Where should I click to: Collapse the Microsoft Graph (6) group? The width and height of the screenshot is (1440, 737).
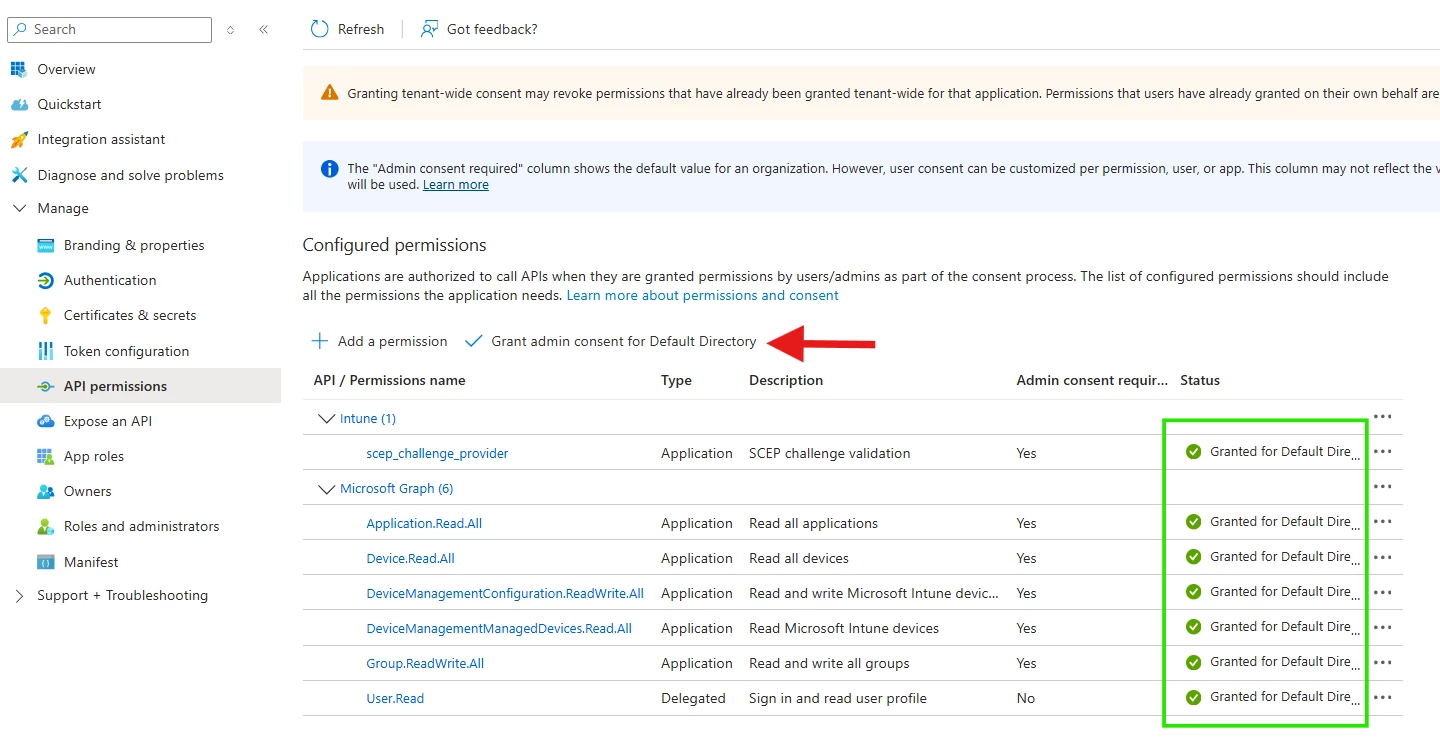pos(326,489)
